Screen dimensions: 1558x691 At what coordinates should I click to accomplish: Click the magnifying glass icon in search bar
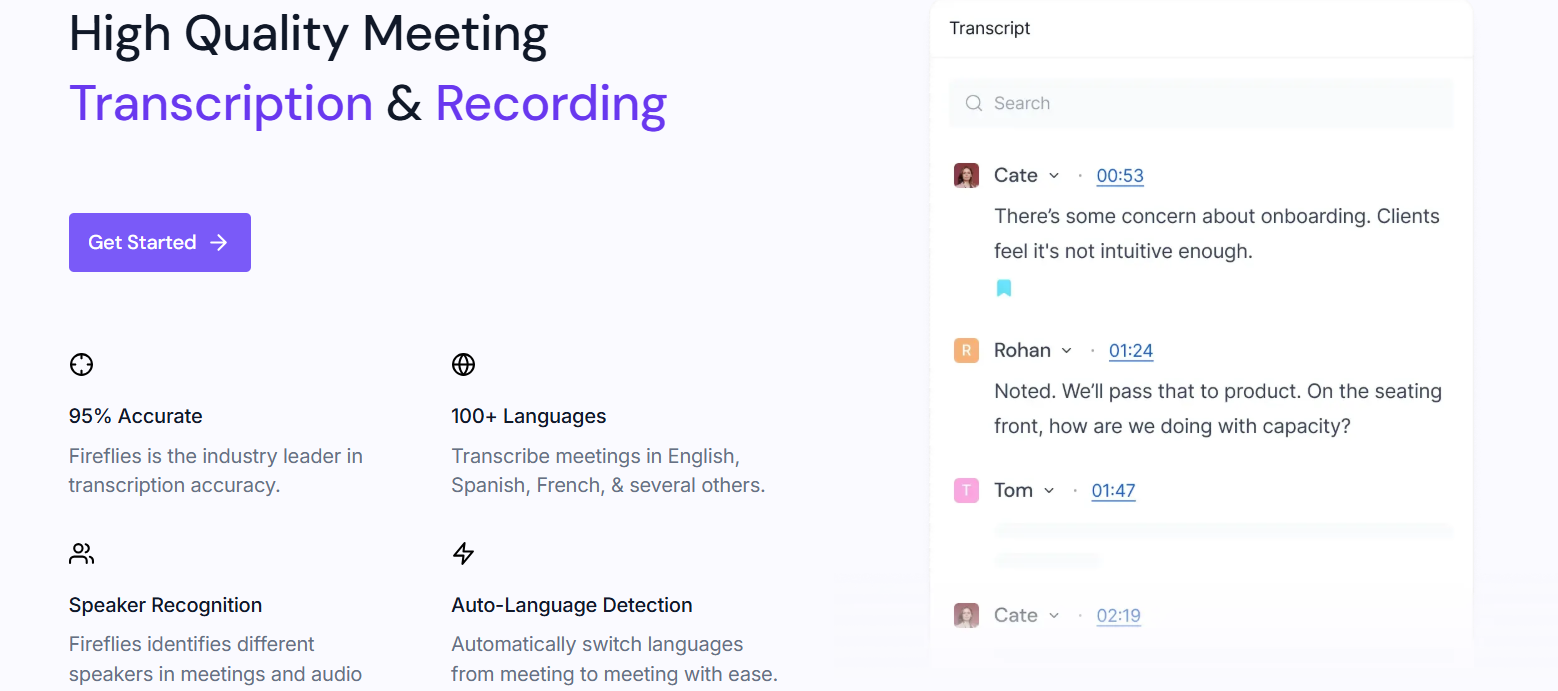[973, 103]
